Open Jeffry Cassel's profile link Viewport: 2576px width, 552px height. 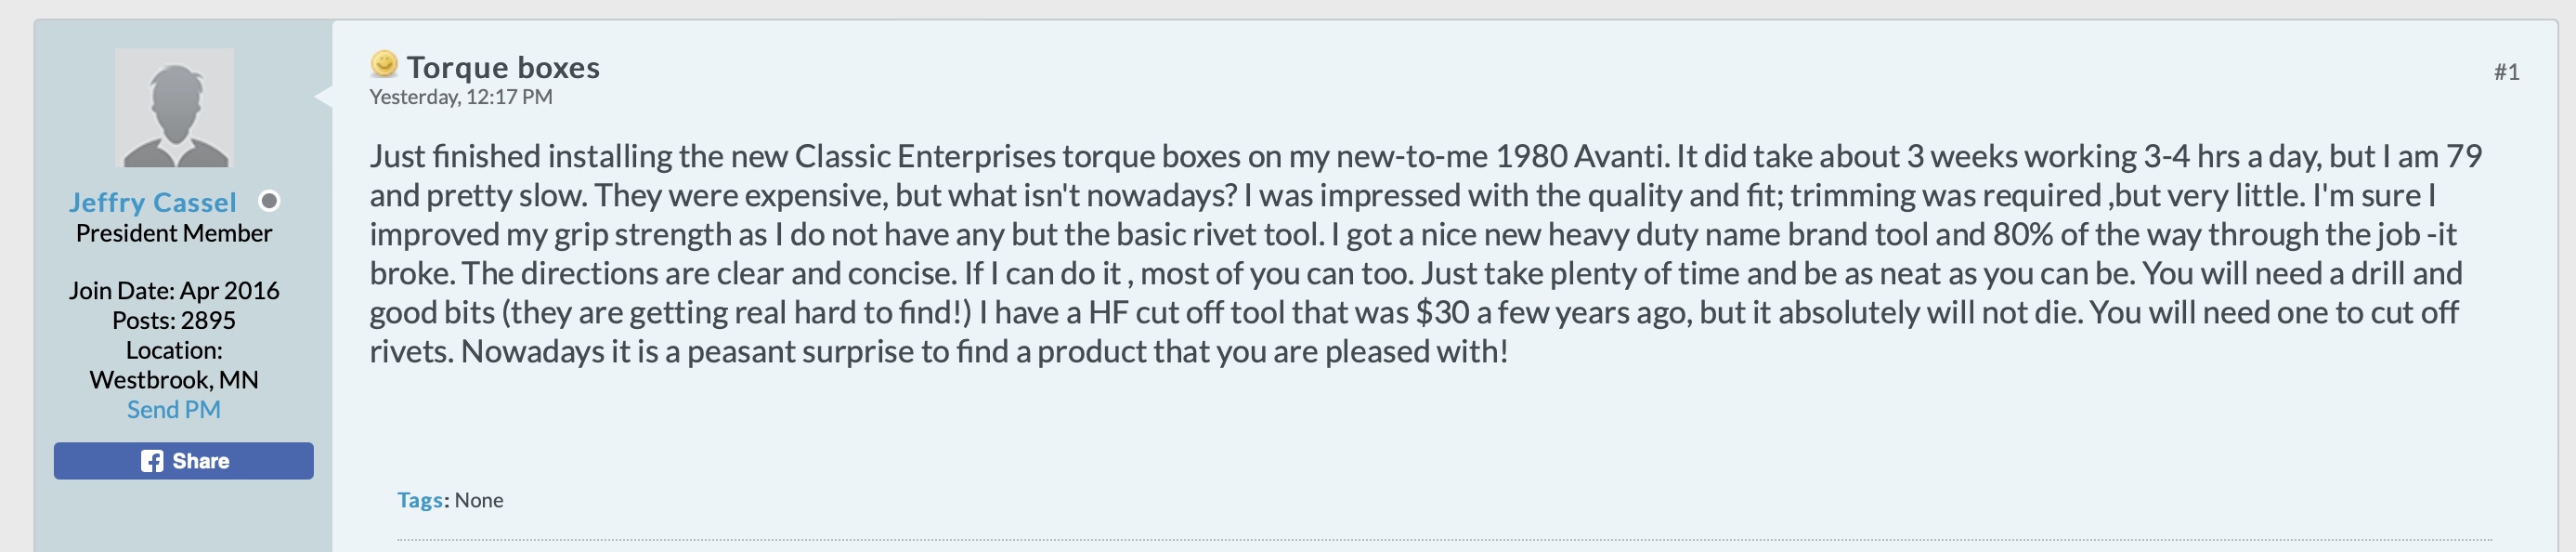tap(153, 202)
